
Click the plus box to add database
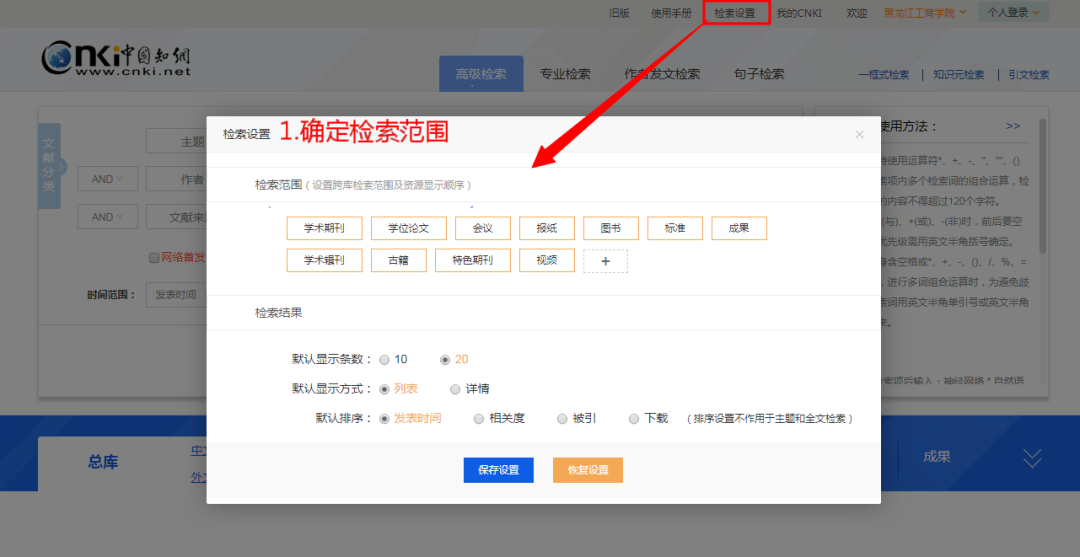coord(605,261)
